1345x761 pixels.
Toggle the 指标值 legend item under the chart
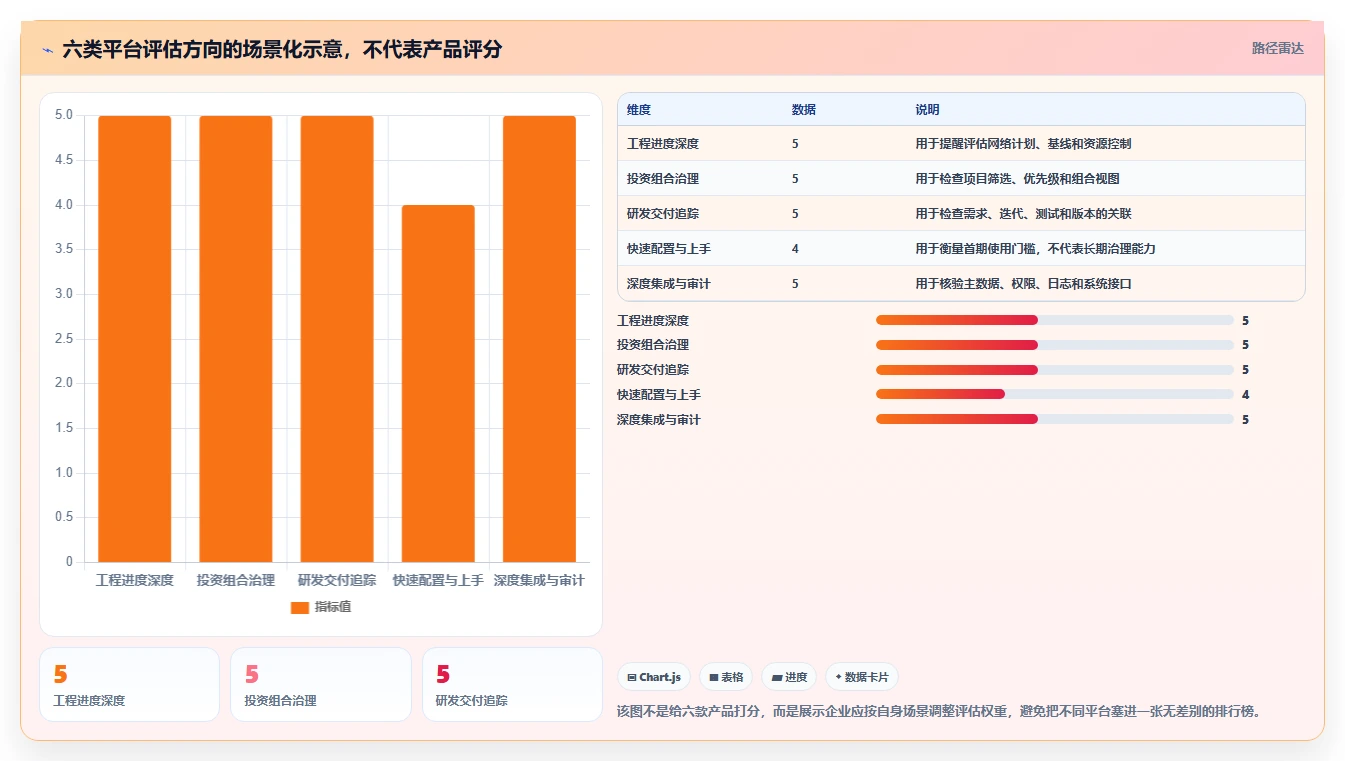[320, 607]
